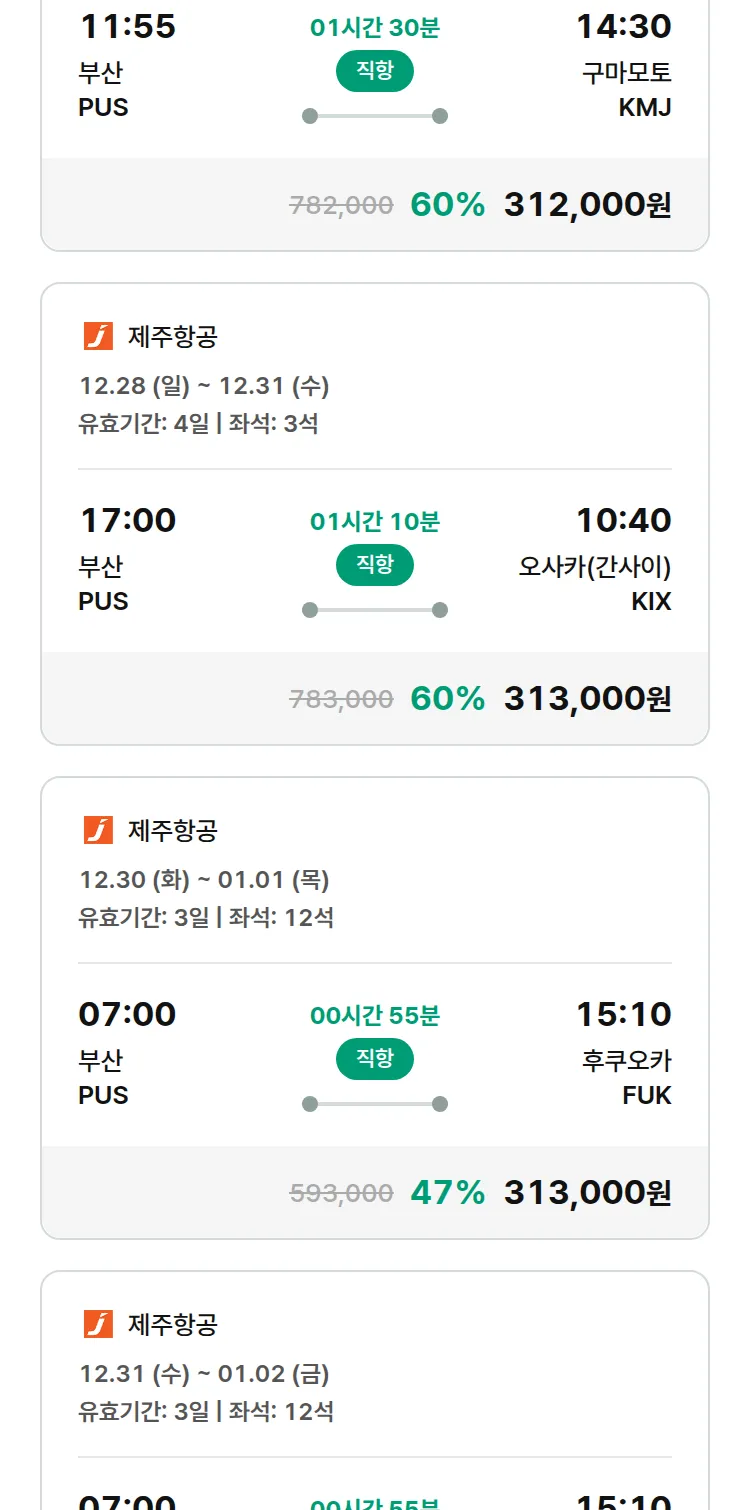Click Jeju Air logo on 12.31–01.02 card
This screenshot has width=750, height=1510.
(98, 1324)
